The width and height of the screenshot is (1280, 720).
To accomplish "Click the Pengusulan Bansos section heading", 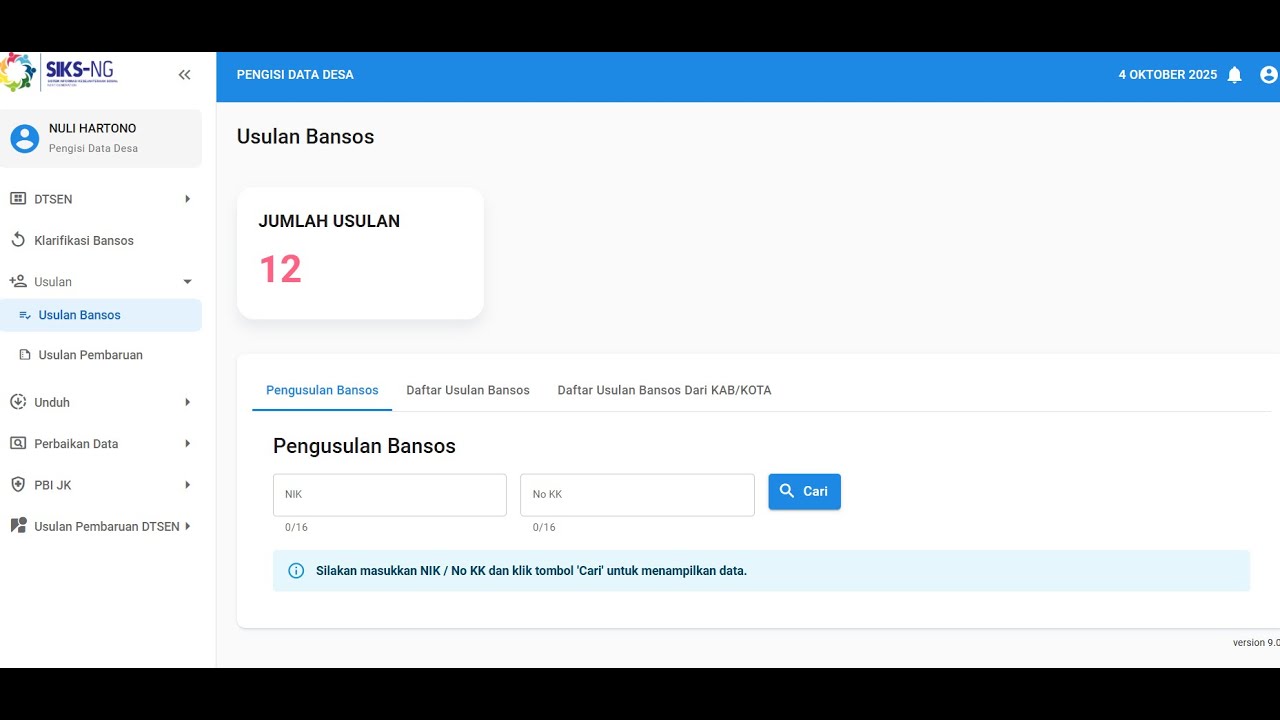I will [x=364, y=446].
